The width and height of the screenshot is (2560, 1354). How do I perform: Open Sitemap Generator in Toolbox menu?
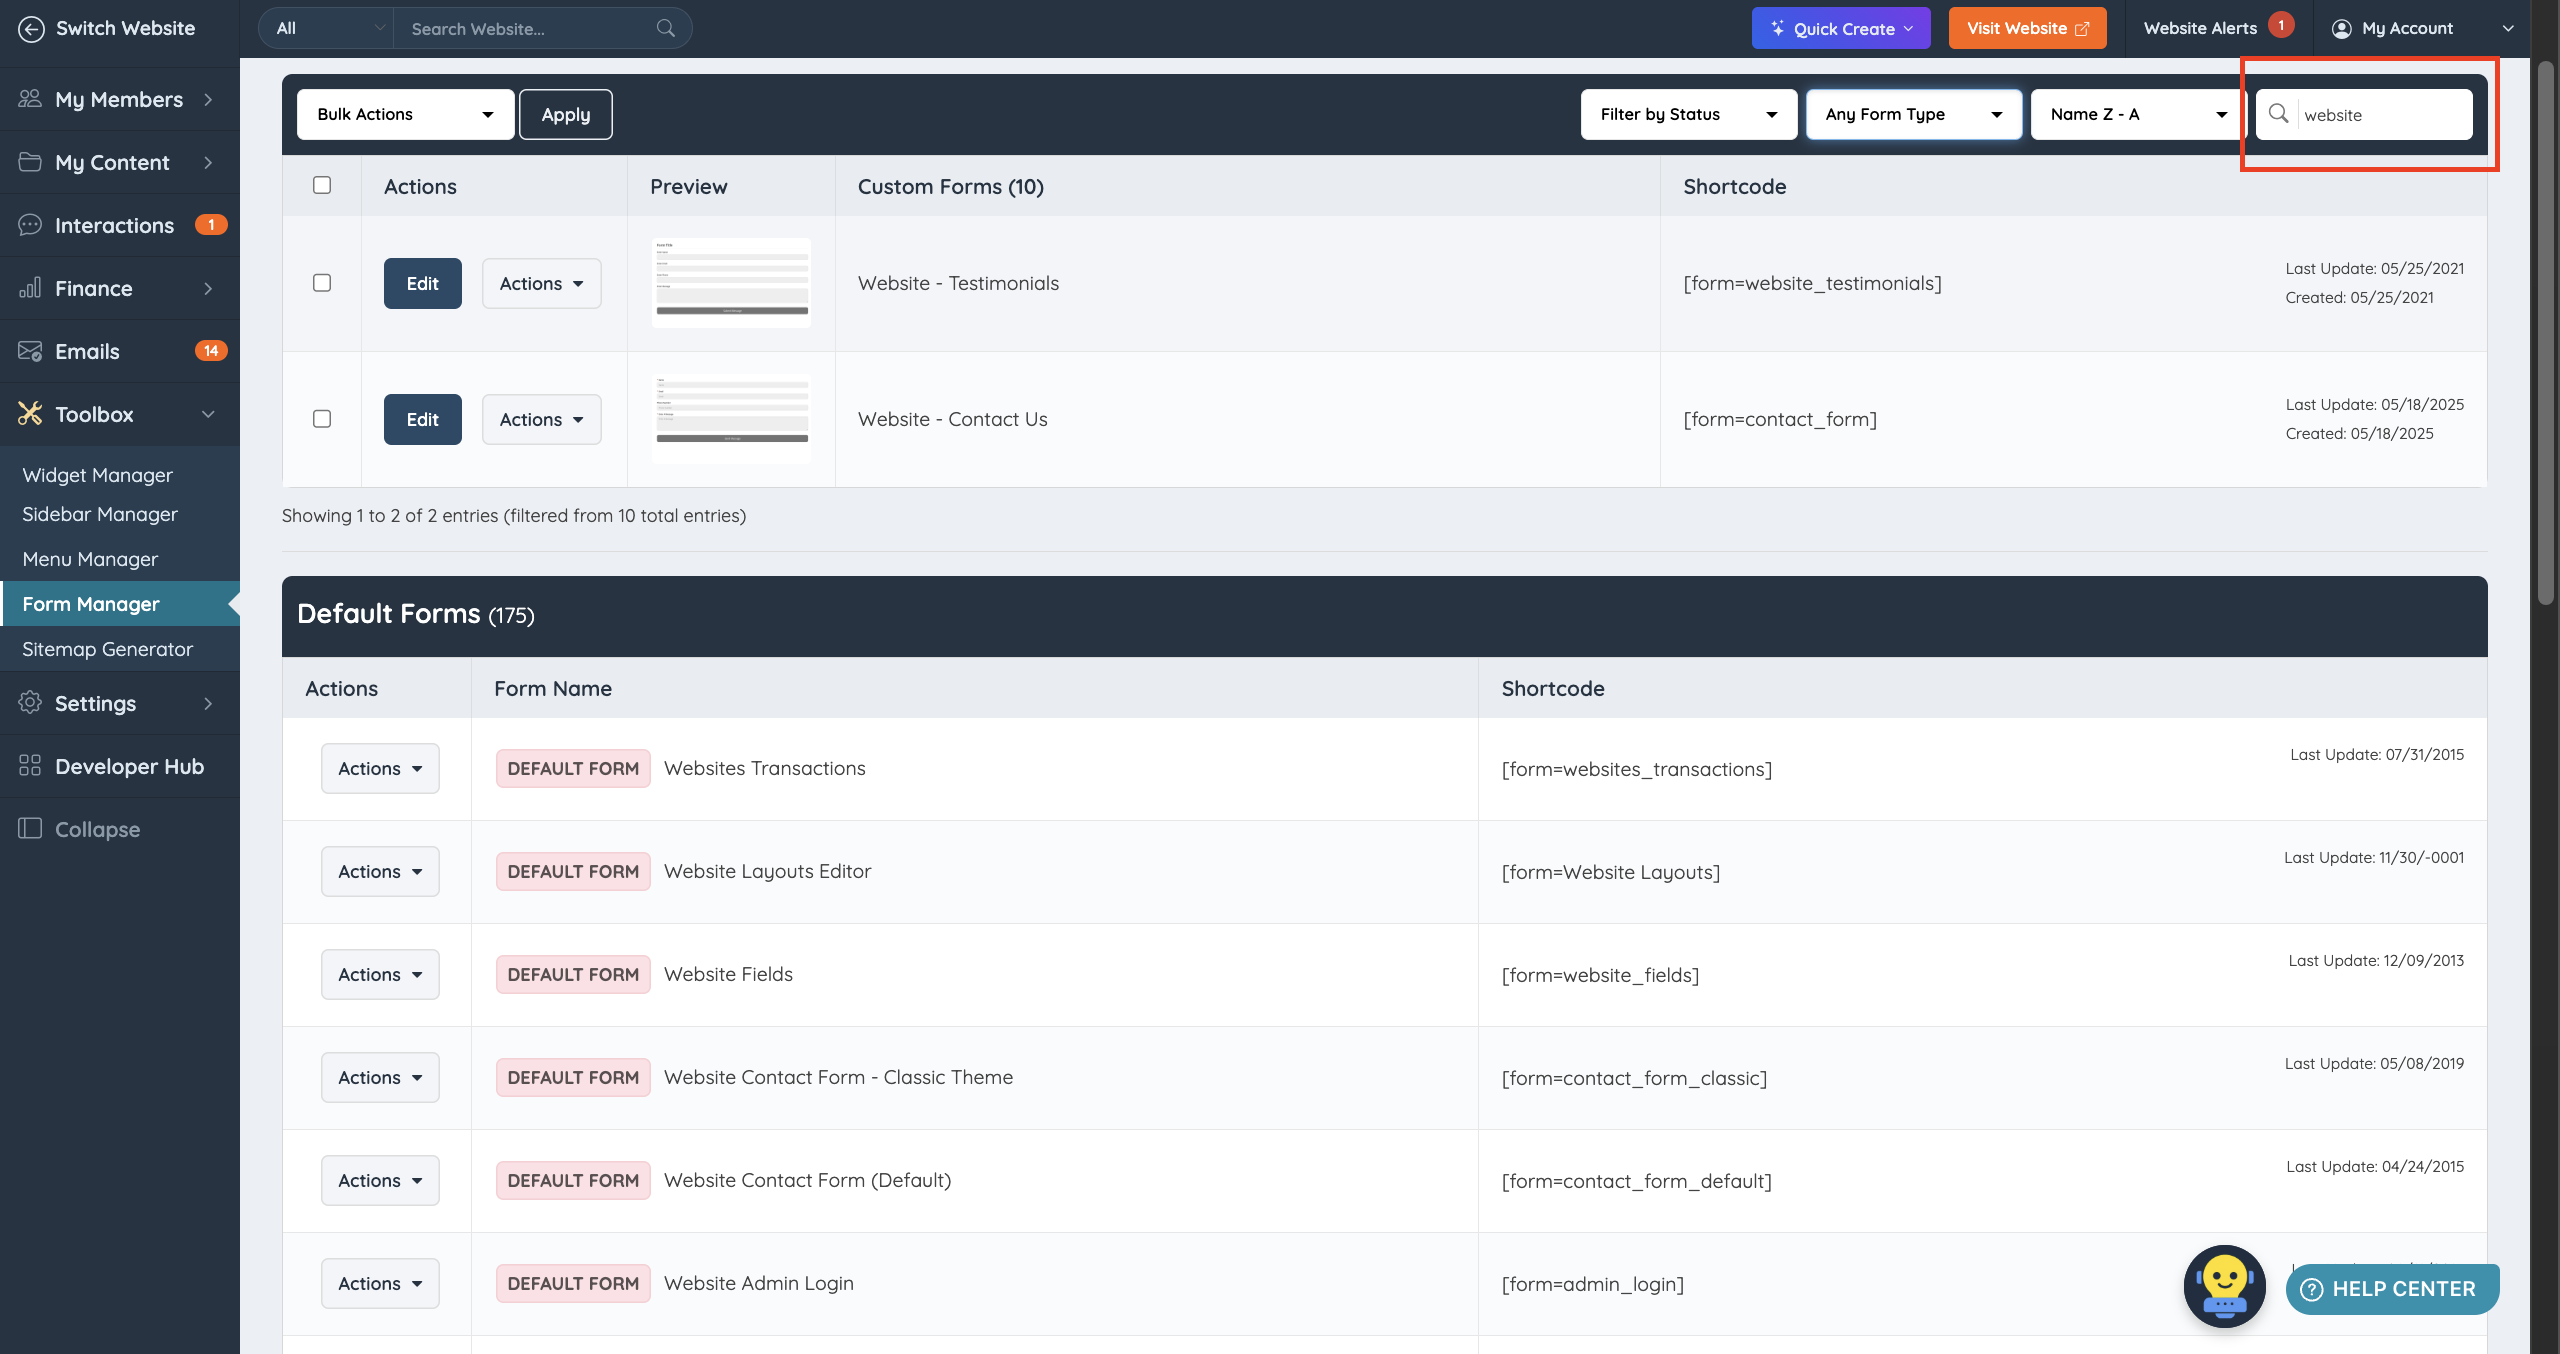click(107, 649)
